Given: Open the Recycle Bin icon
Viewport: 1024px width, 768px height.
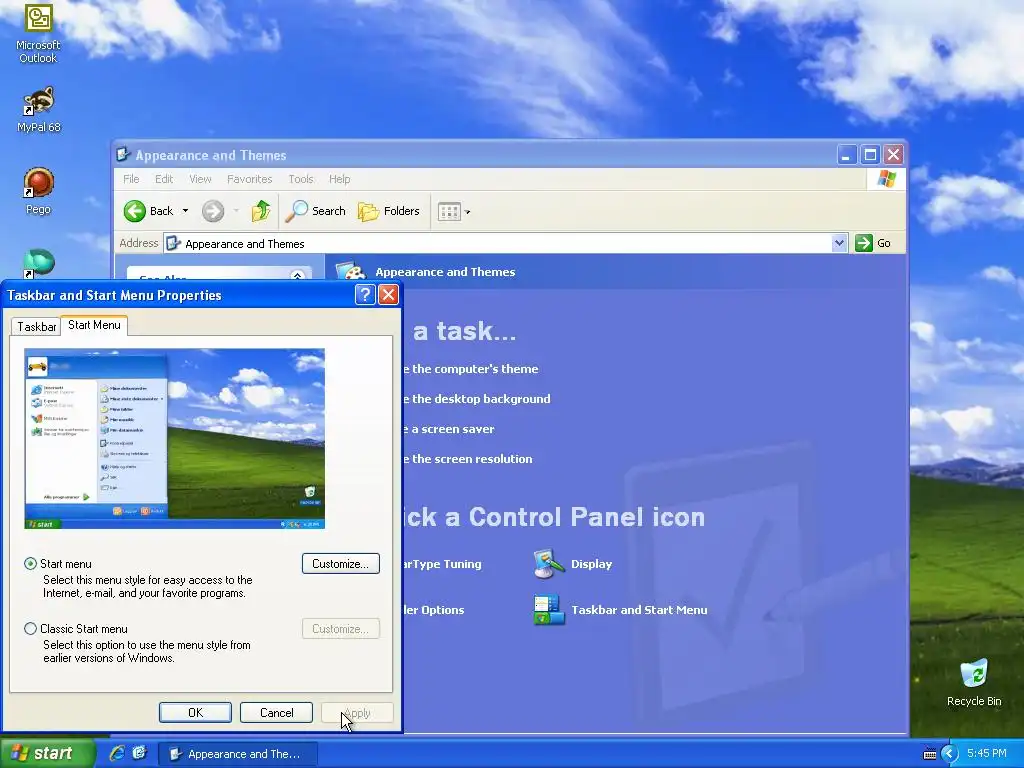Looking at the screenshot, I should point(974,682).
